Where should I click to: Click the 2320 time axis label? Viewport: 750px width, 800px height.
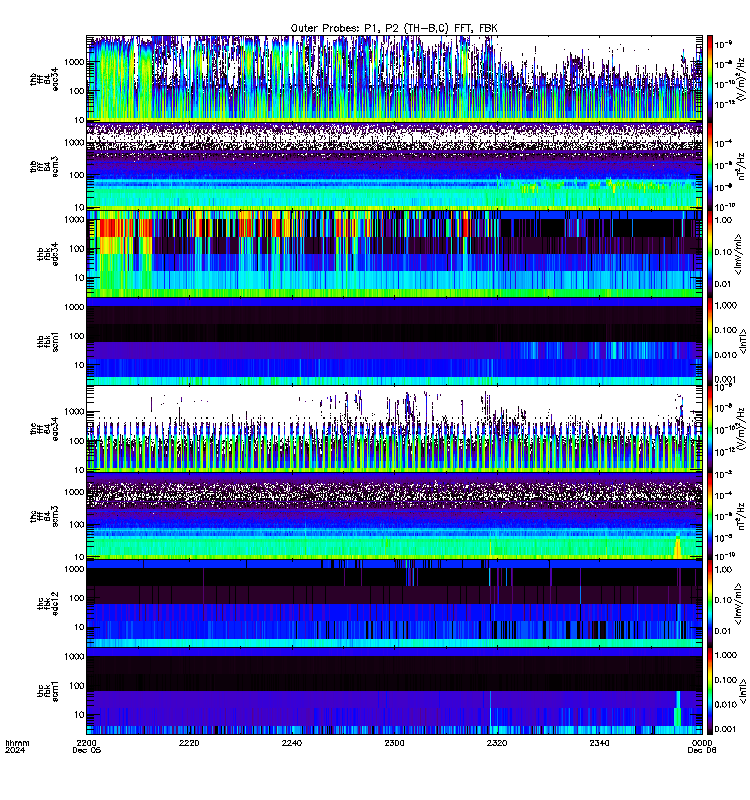(x=497, y=743)
